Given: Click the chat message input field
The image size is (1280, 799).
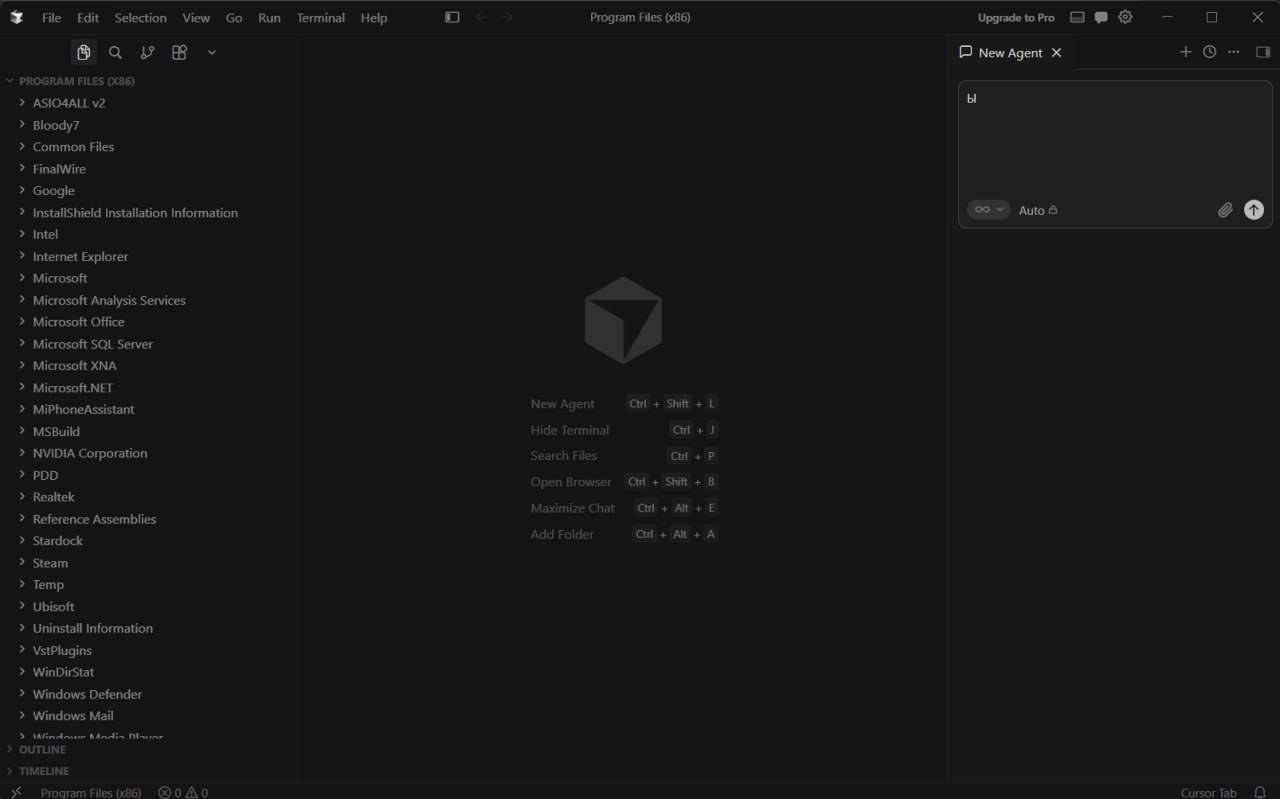Looking at the screenshot, I should (1115, 138).
